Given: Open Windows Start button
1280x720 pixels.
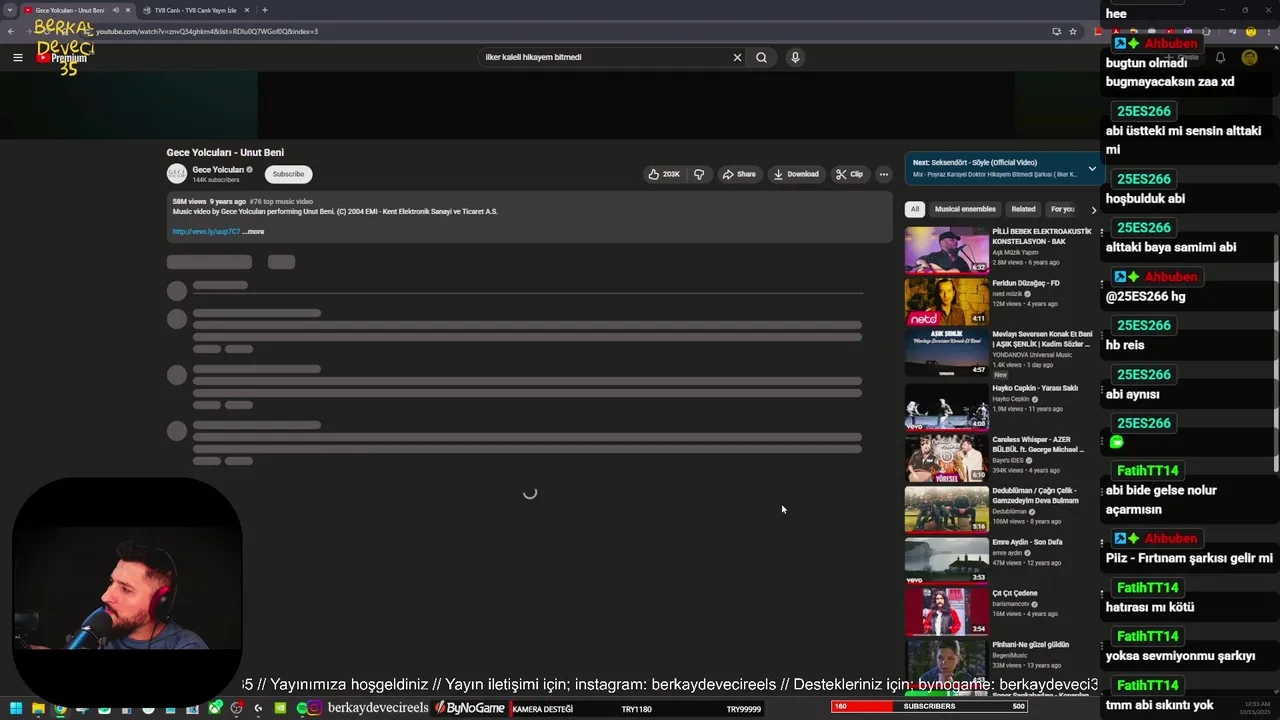Looking at the screenshot, I should (x=15, y=709).
